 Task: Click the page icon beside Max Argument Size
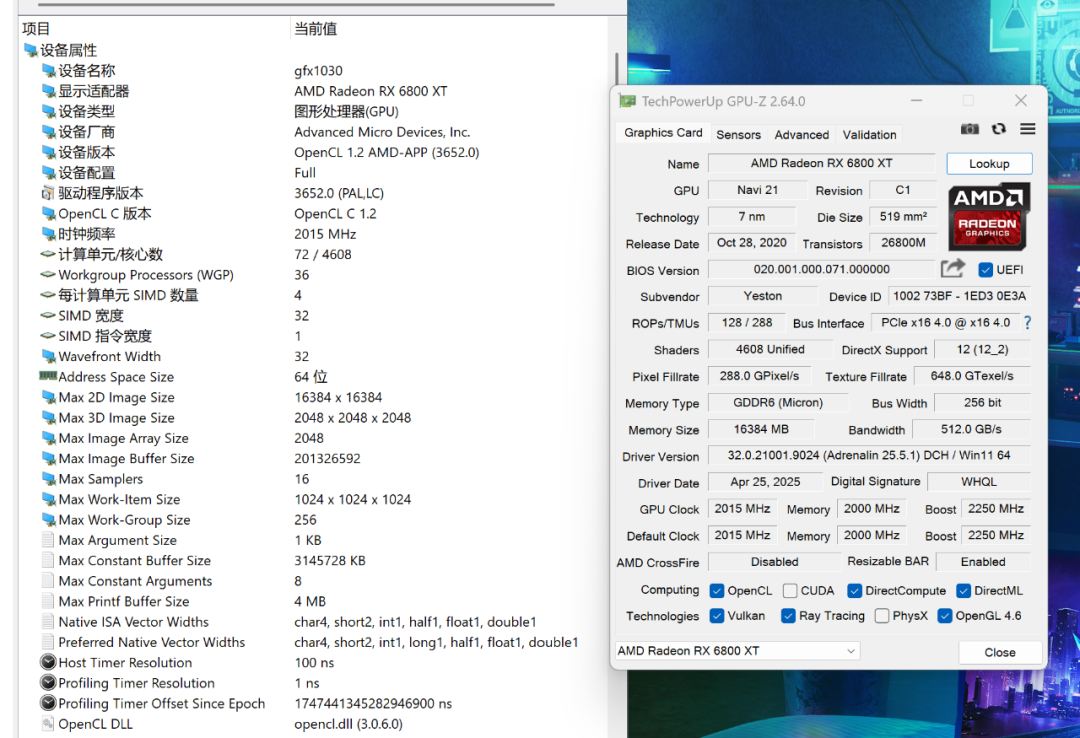48,540
